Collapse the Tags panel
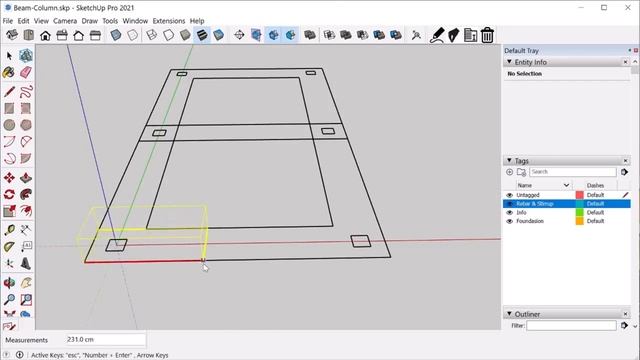The image size is (640, 360). point(509,160)
